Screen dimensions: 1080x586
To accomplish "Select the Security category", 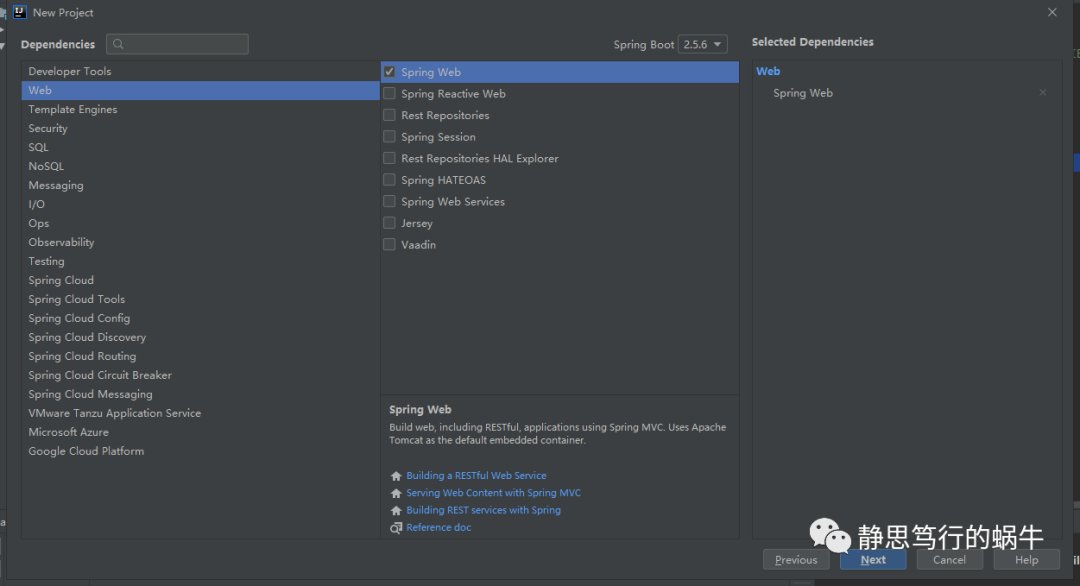I will click(200, 128).
